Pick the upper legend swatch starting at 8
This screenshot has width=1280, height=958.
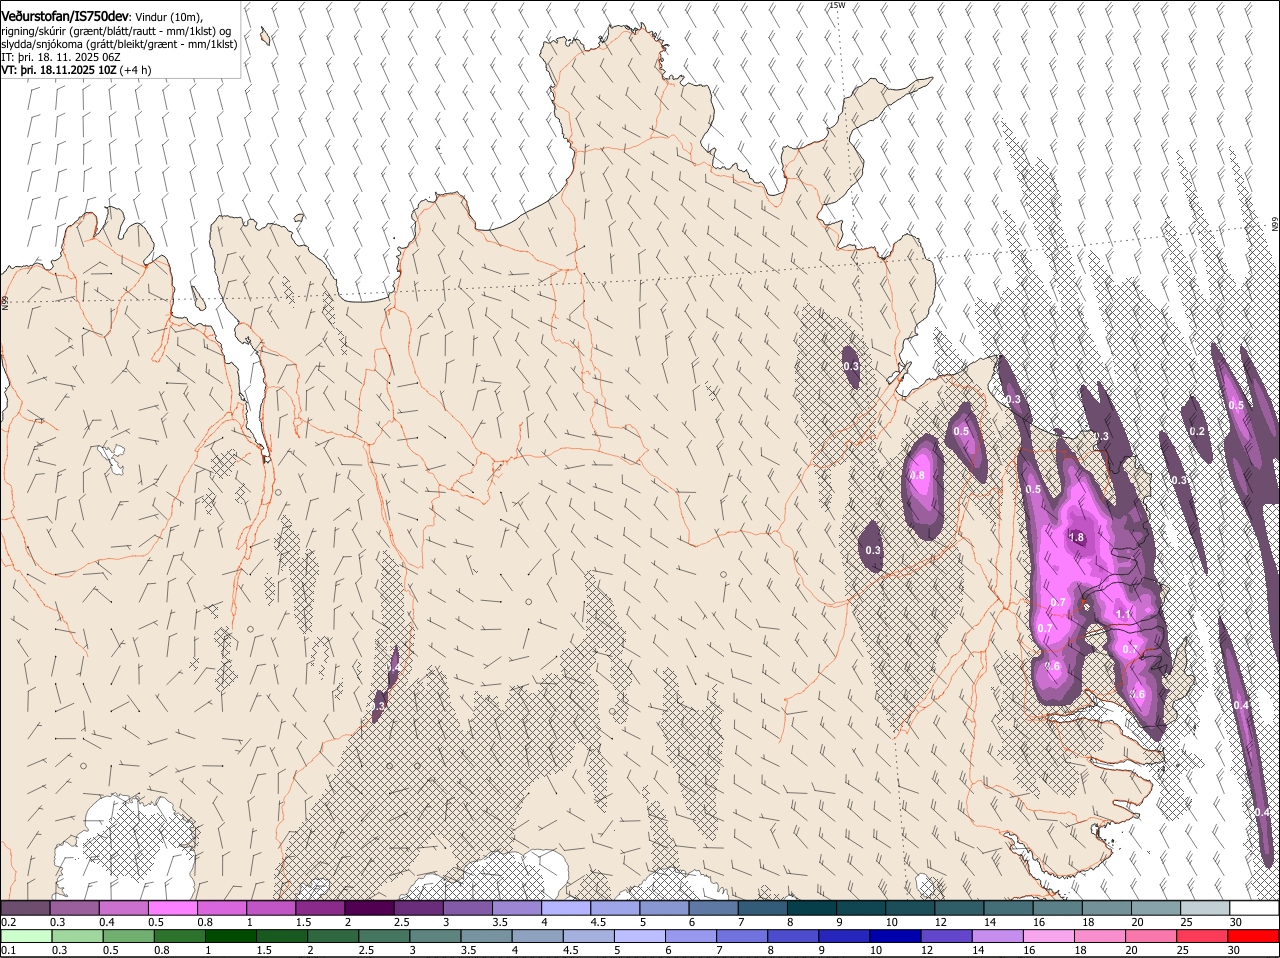tap(812, 908)
